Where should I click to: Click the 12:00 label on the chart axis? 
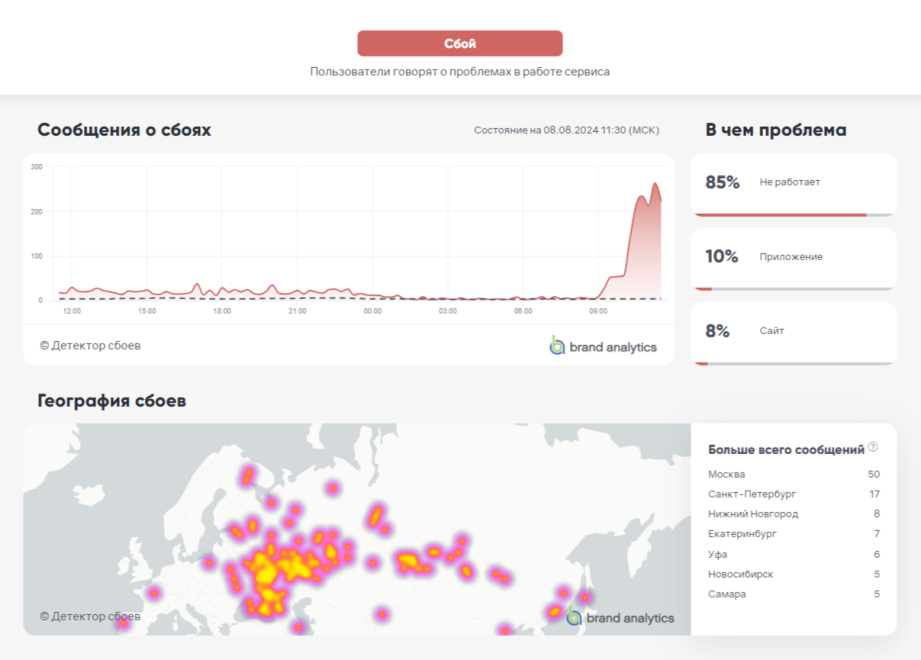tap(72, 311)
